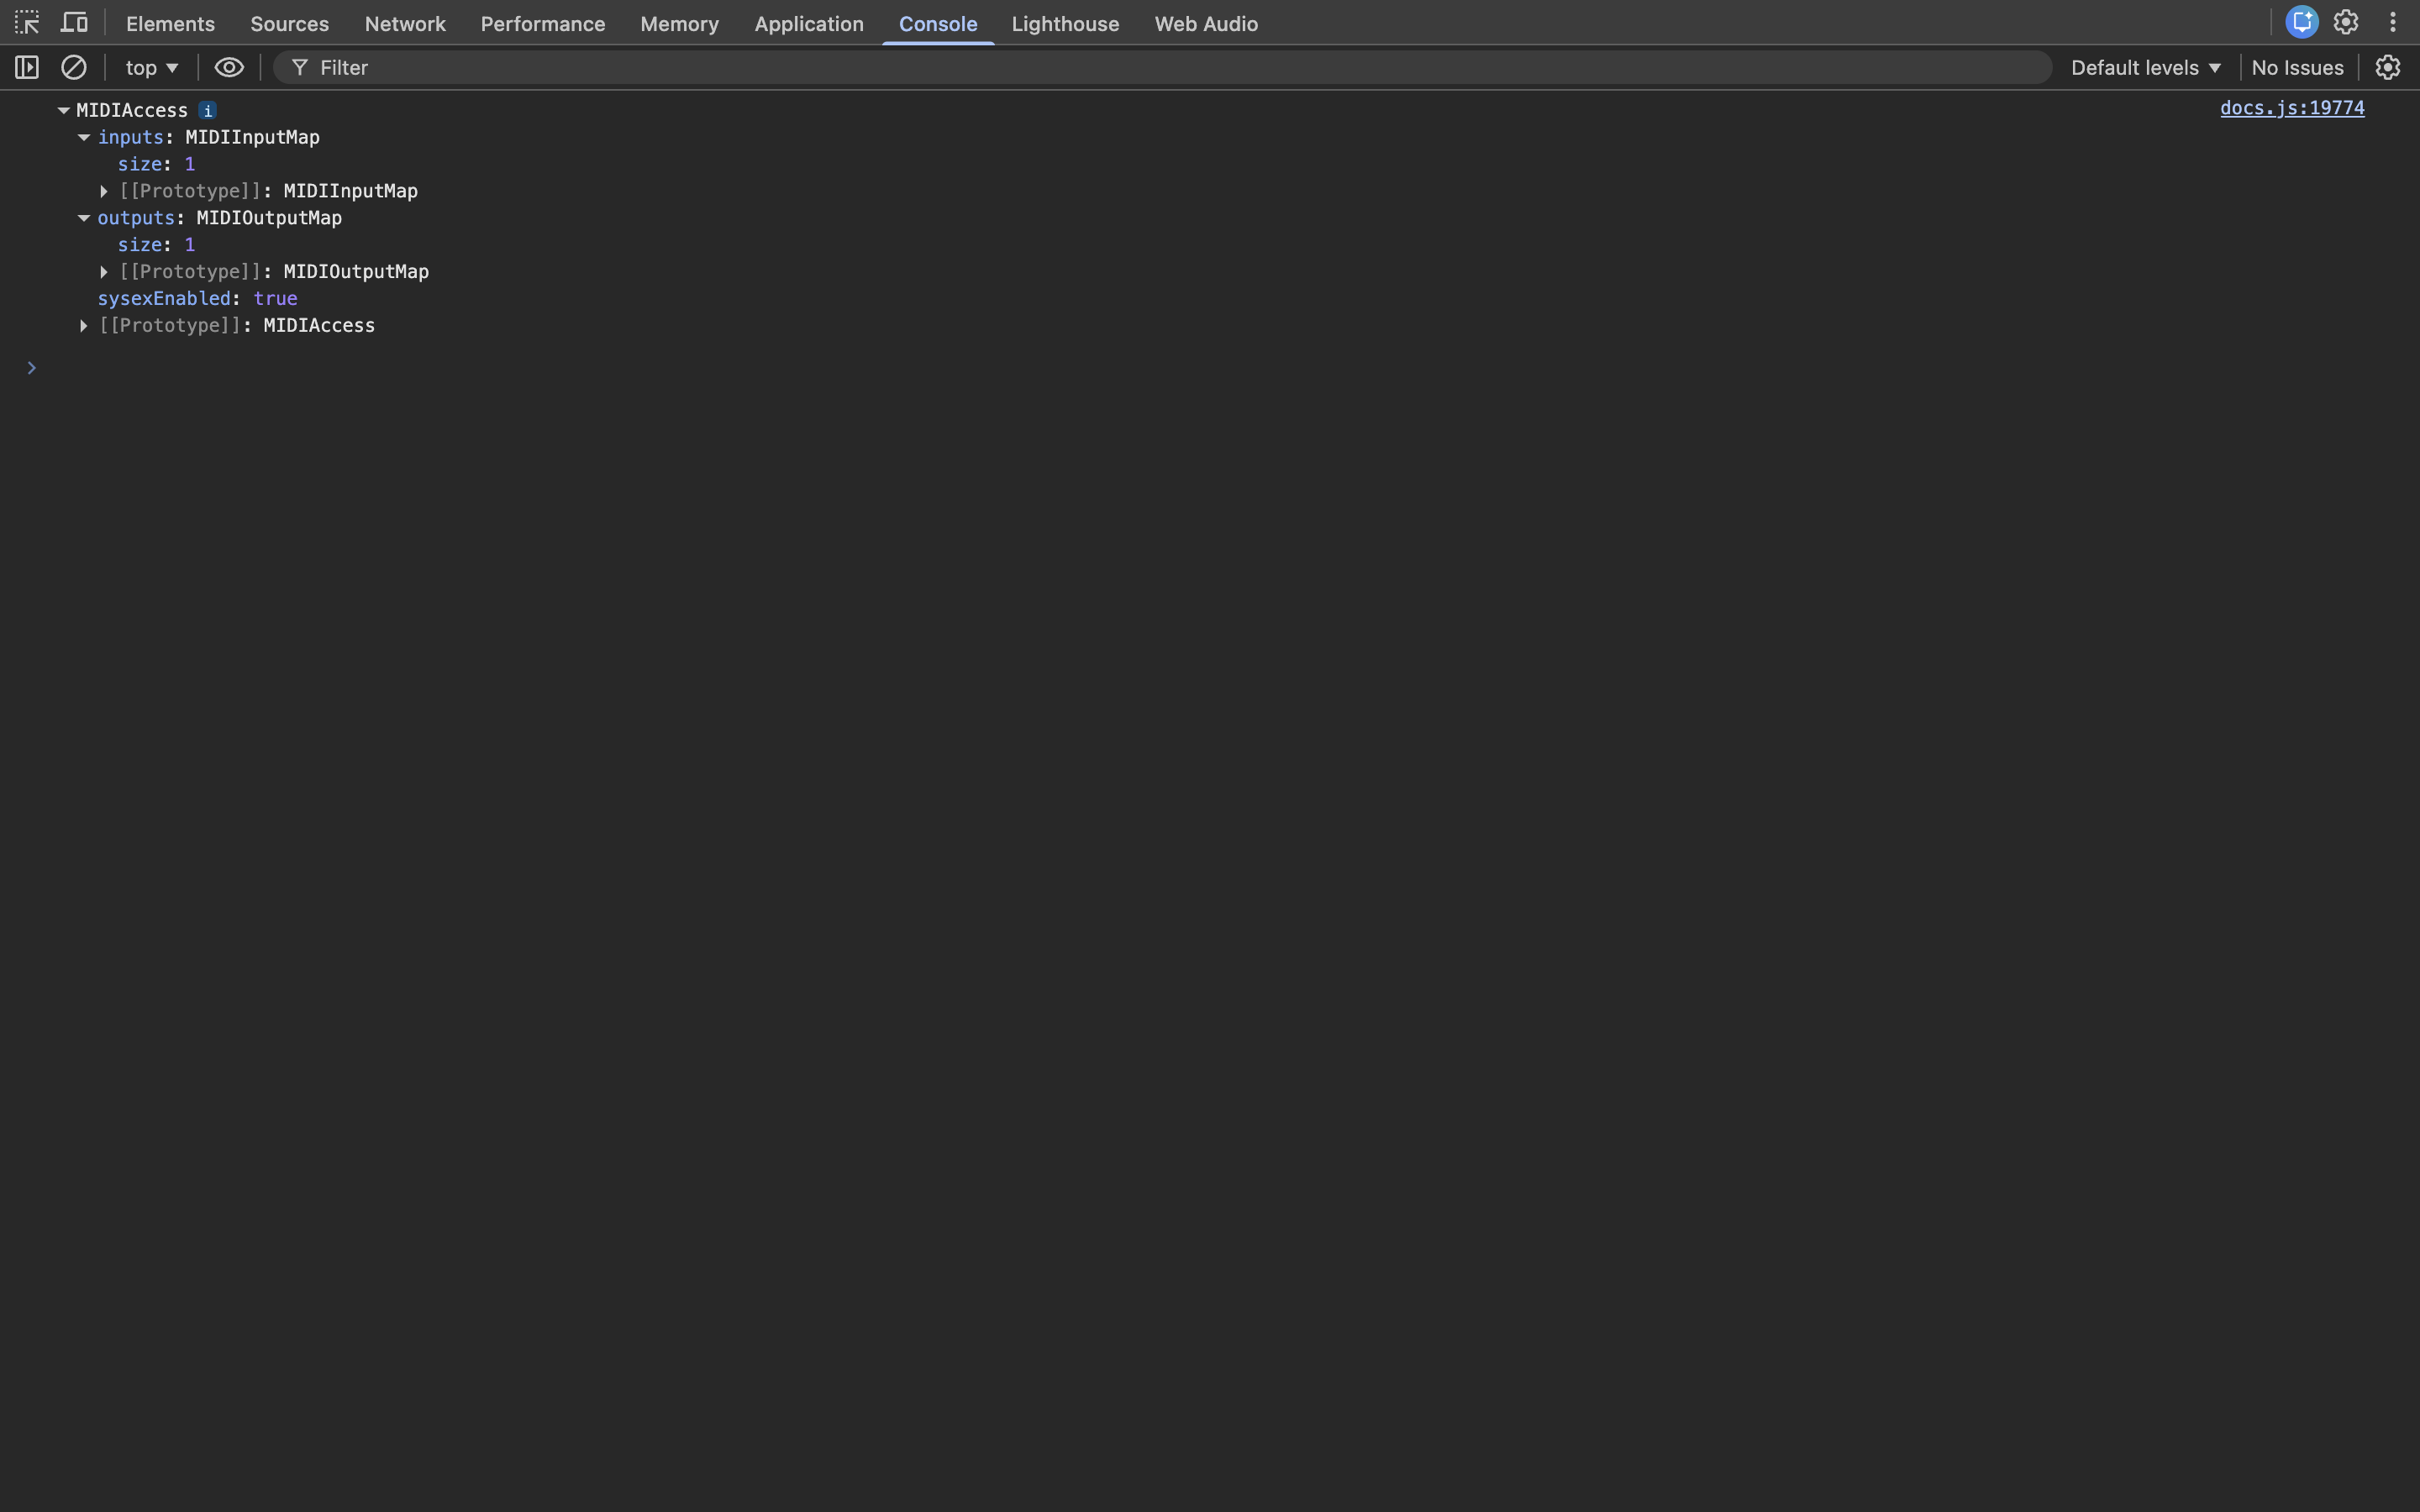Image resolution: width=2420 pixels, height=1512 pixels.
Task: Activate the inspect element picker icon
Action: tap(27, 22)
